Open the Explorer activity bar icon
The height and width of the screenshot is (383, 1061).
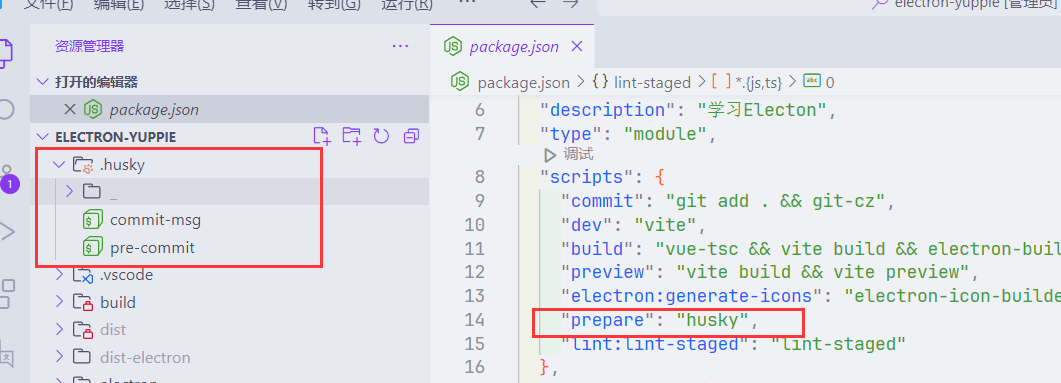[x=5, y=53]
